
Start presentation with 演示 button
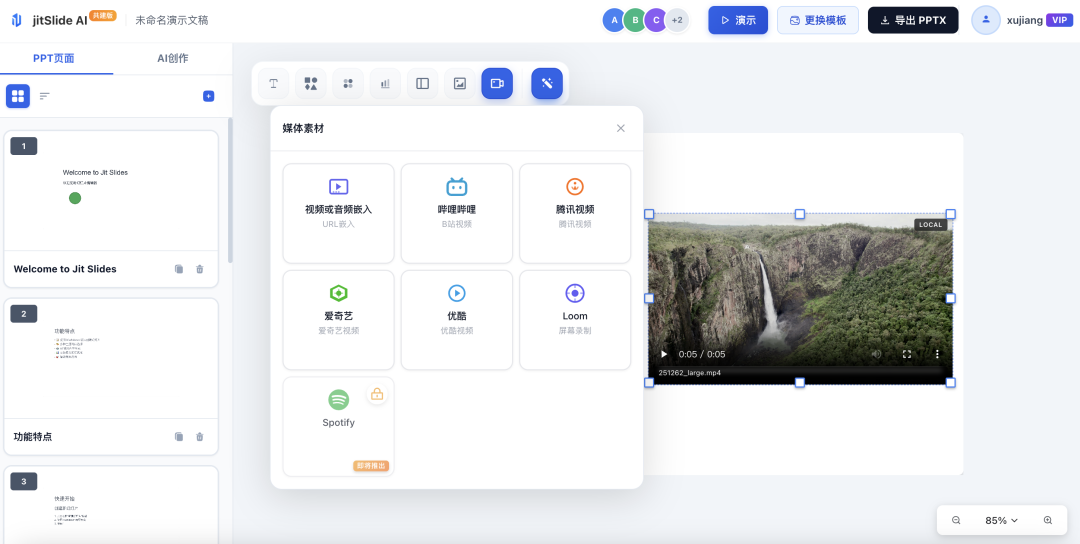738,20
